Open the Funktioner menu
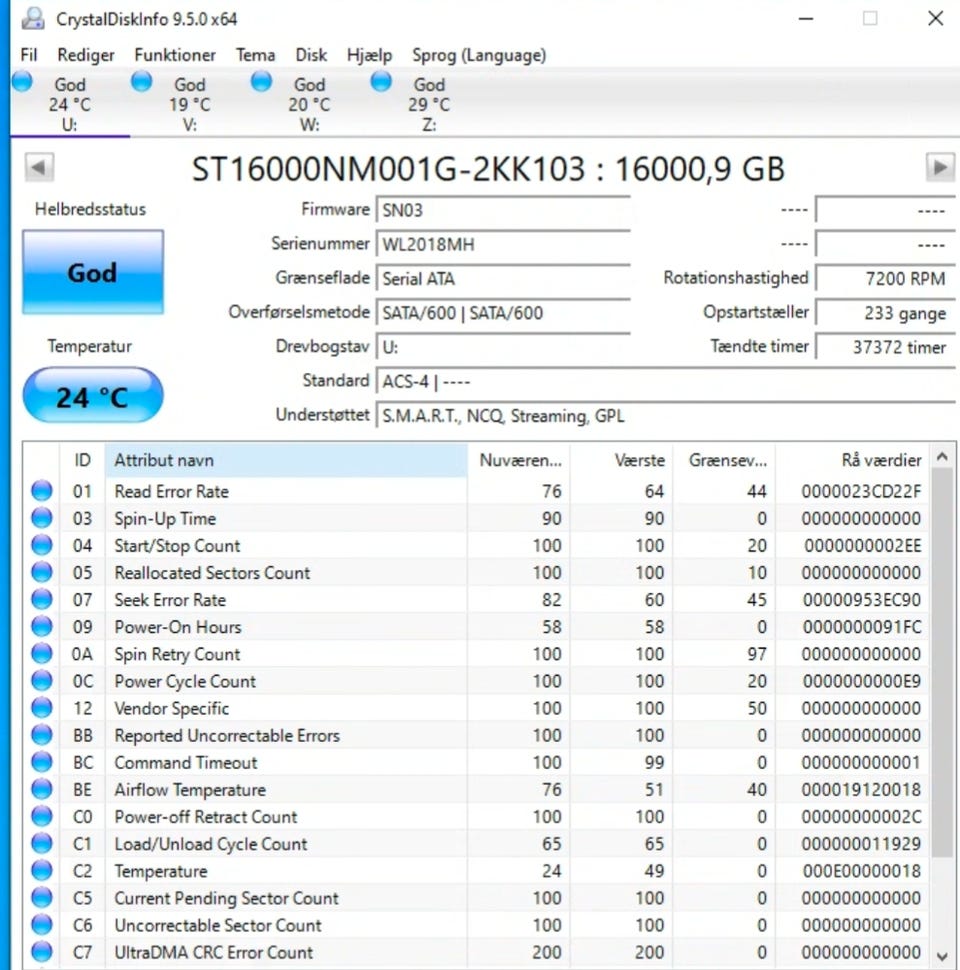The height and width of the screenshot is (970, 960). click(175, 55)
